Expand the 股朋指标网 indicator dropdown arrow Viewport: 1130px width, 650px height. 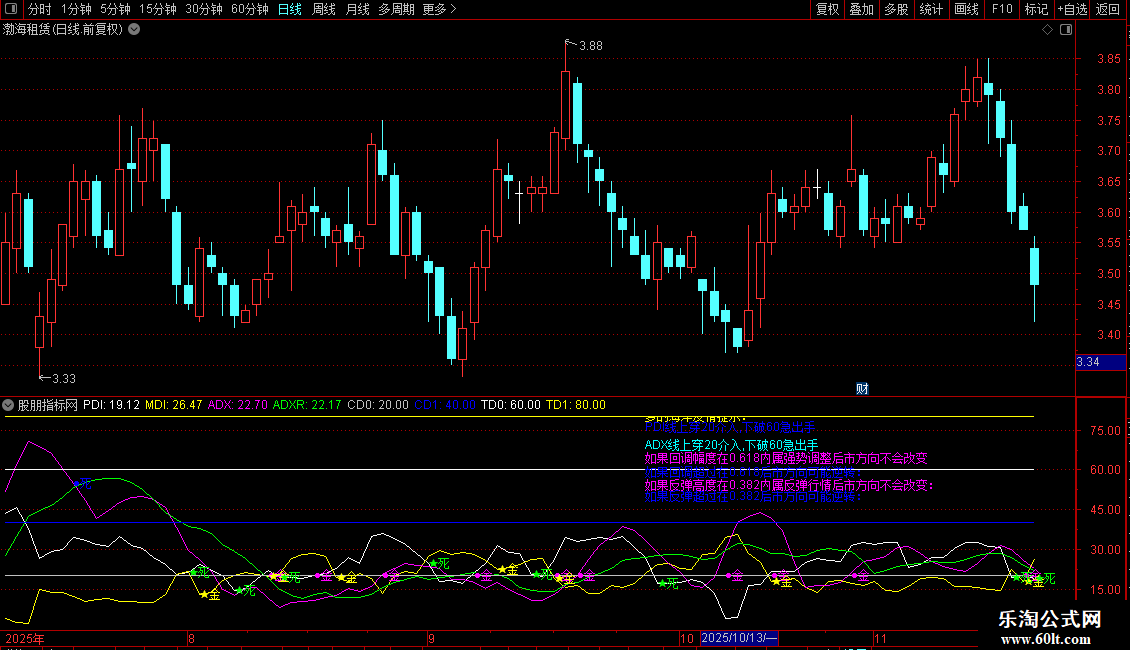[9, 405]
